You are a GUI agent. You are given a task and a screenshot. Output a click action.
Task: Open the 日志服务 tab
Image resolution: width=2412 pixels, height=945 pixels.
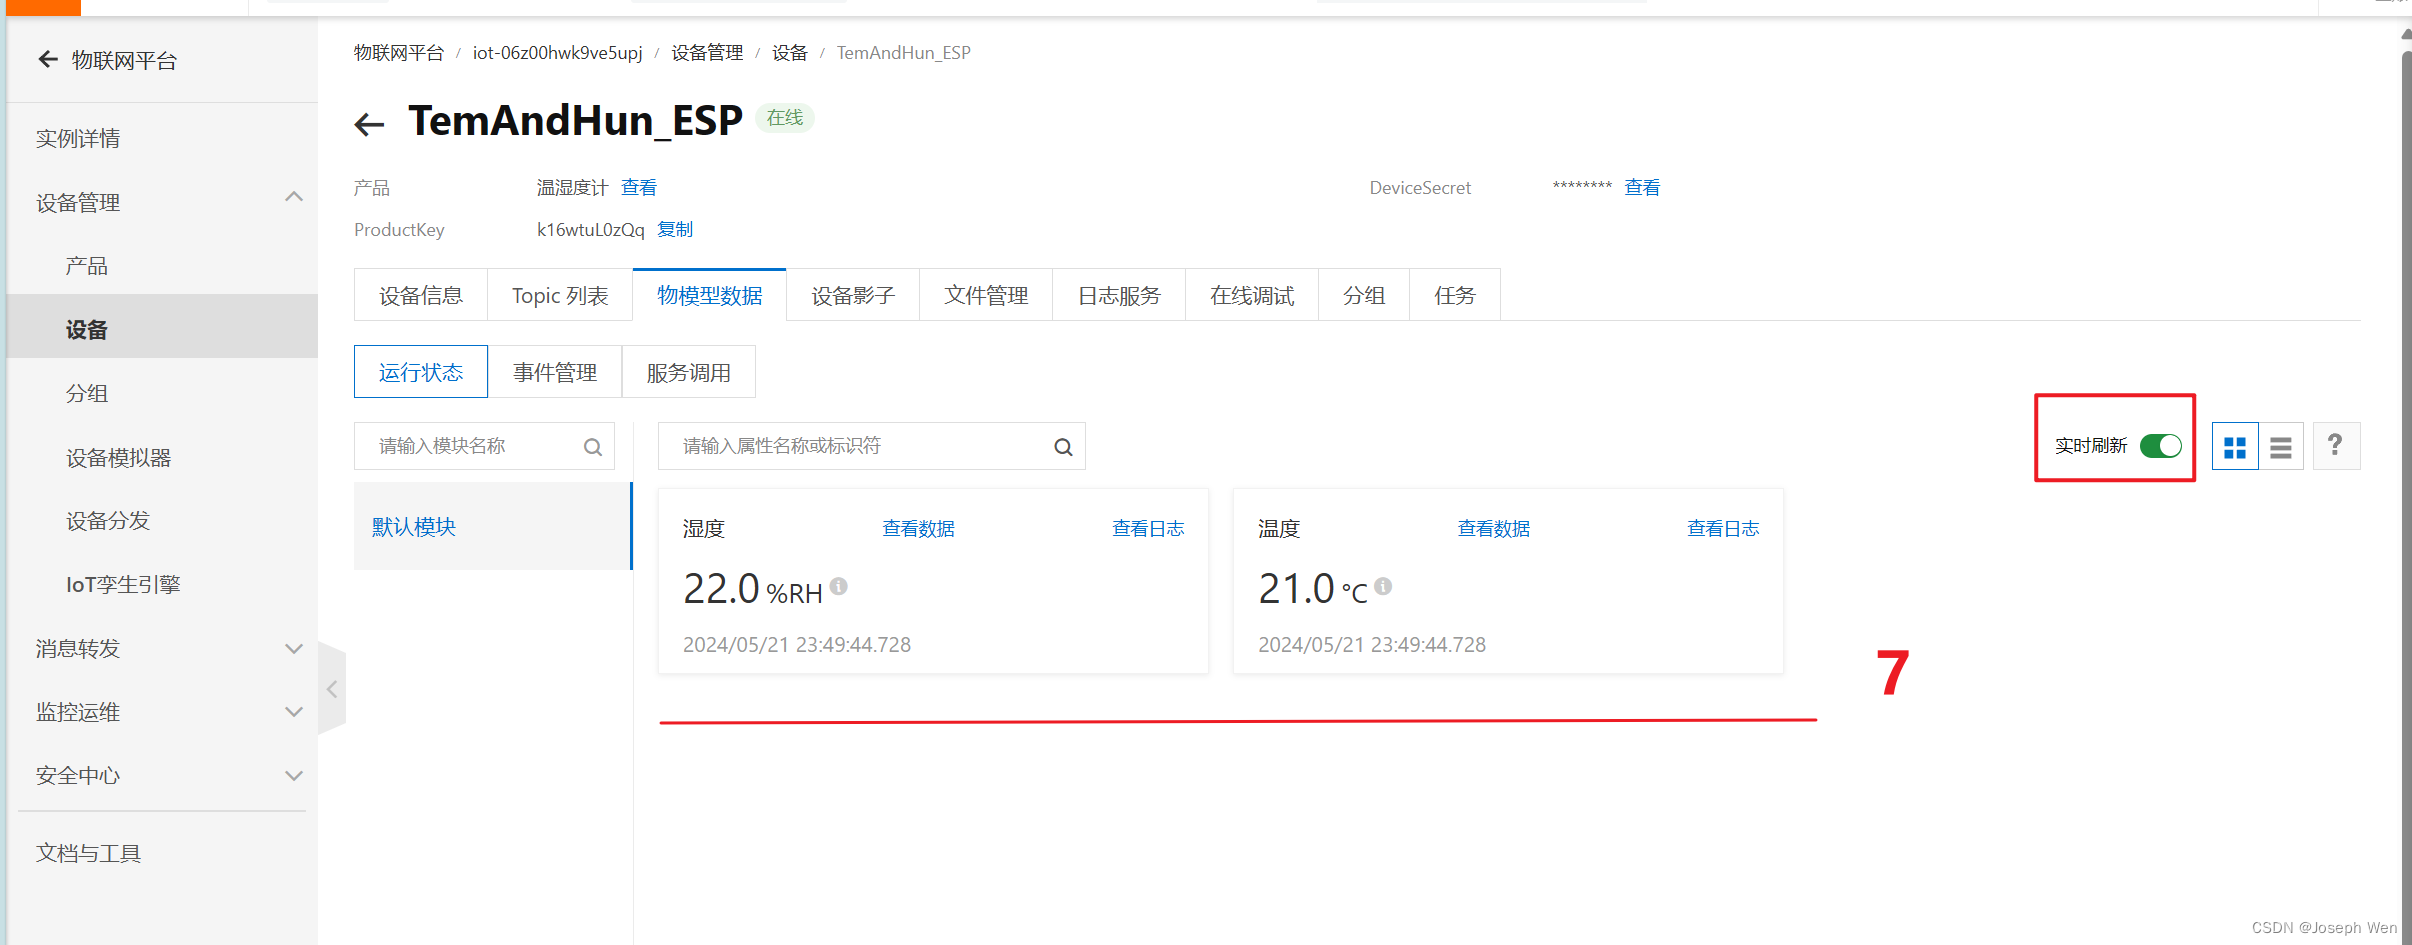[x=1119, y=295]
